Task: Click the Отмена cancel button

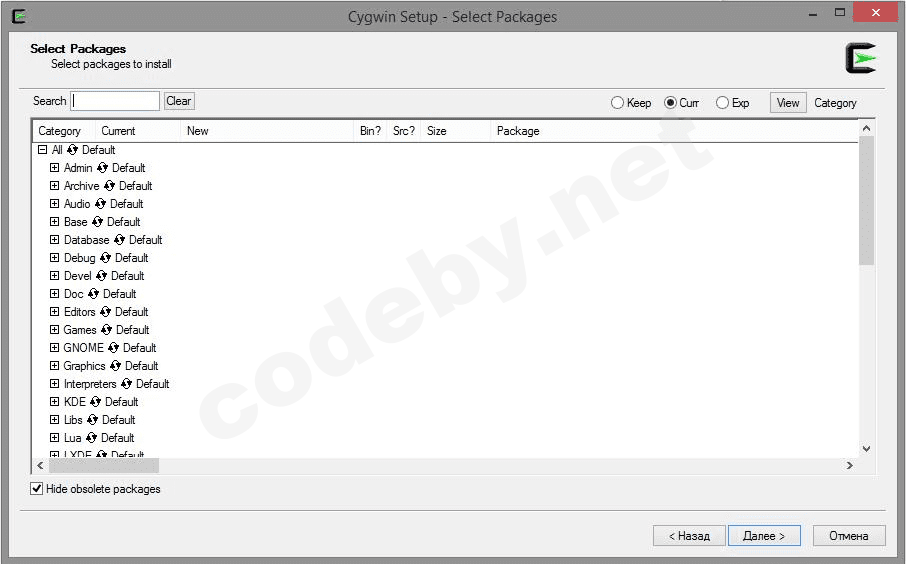Action: (849, 536)
